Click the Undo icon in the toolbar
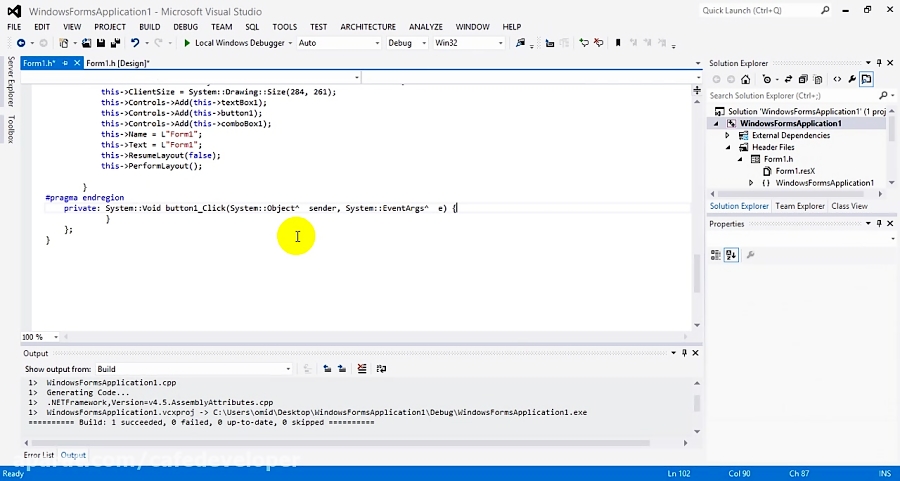 click(x=134, y=43)
